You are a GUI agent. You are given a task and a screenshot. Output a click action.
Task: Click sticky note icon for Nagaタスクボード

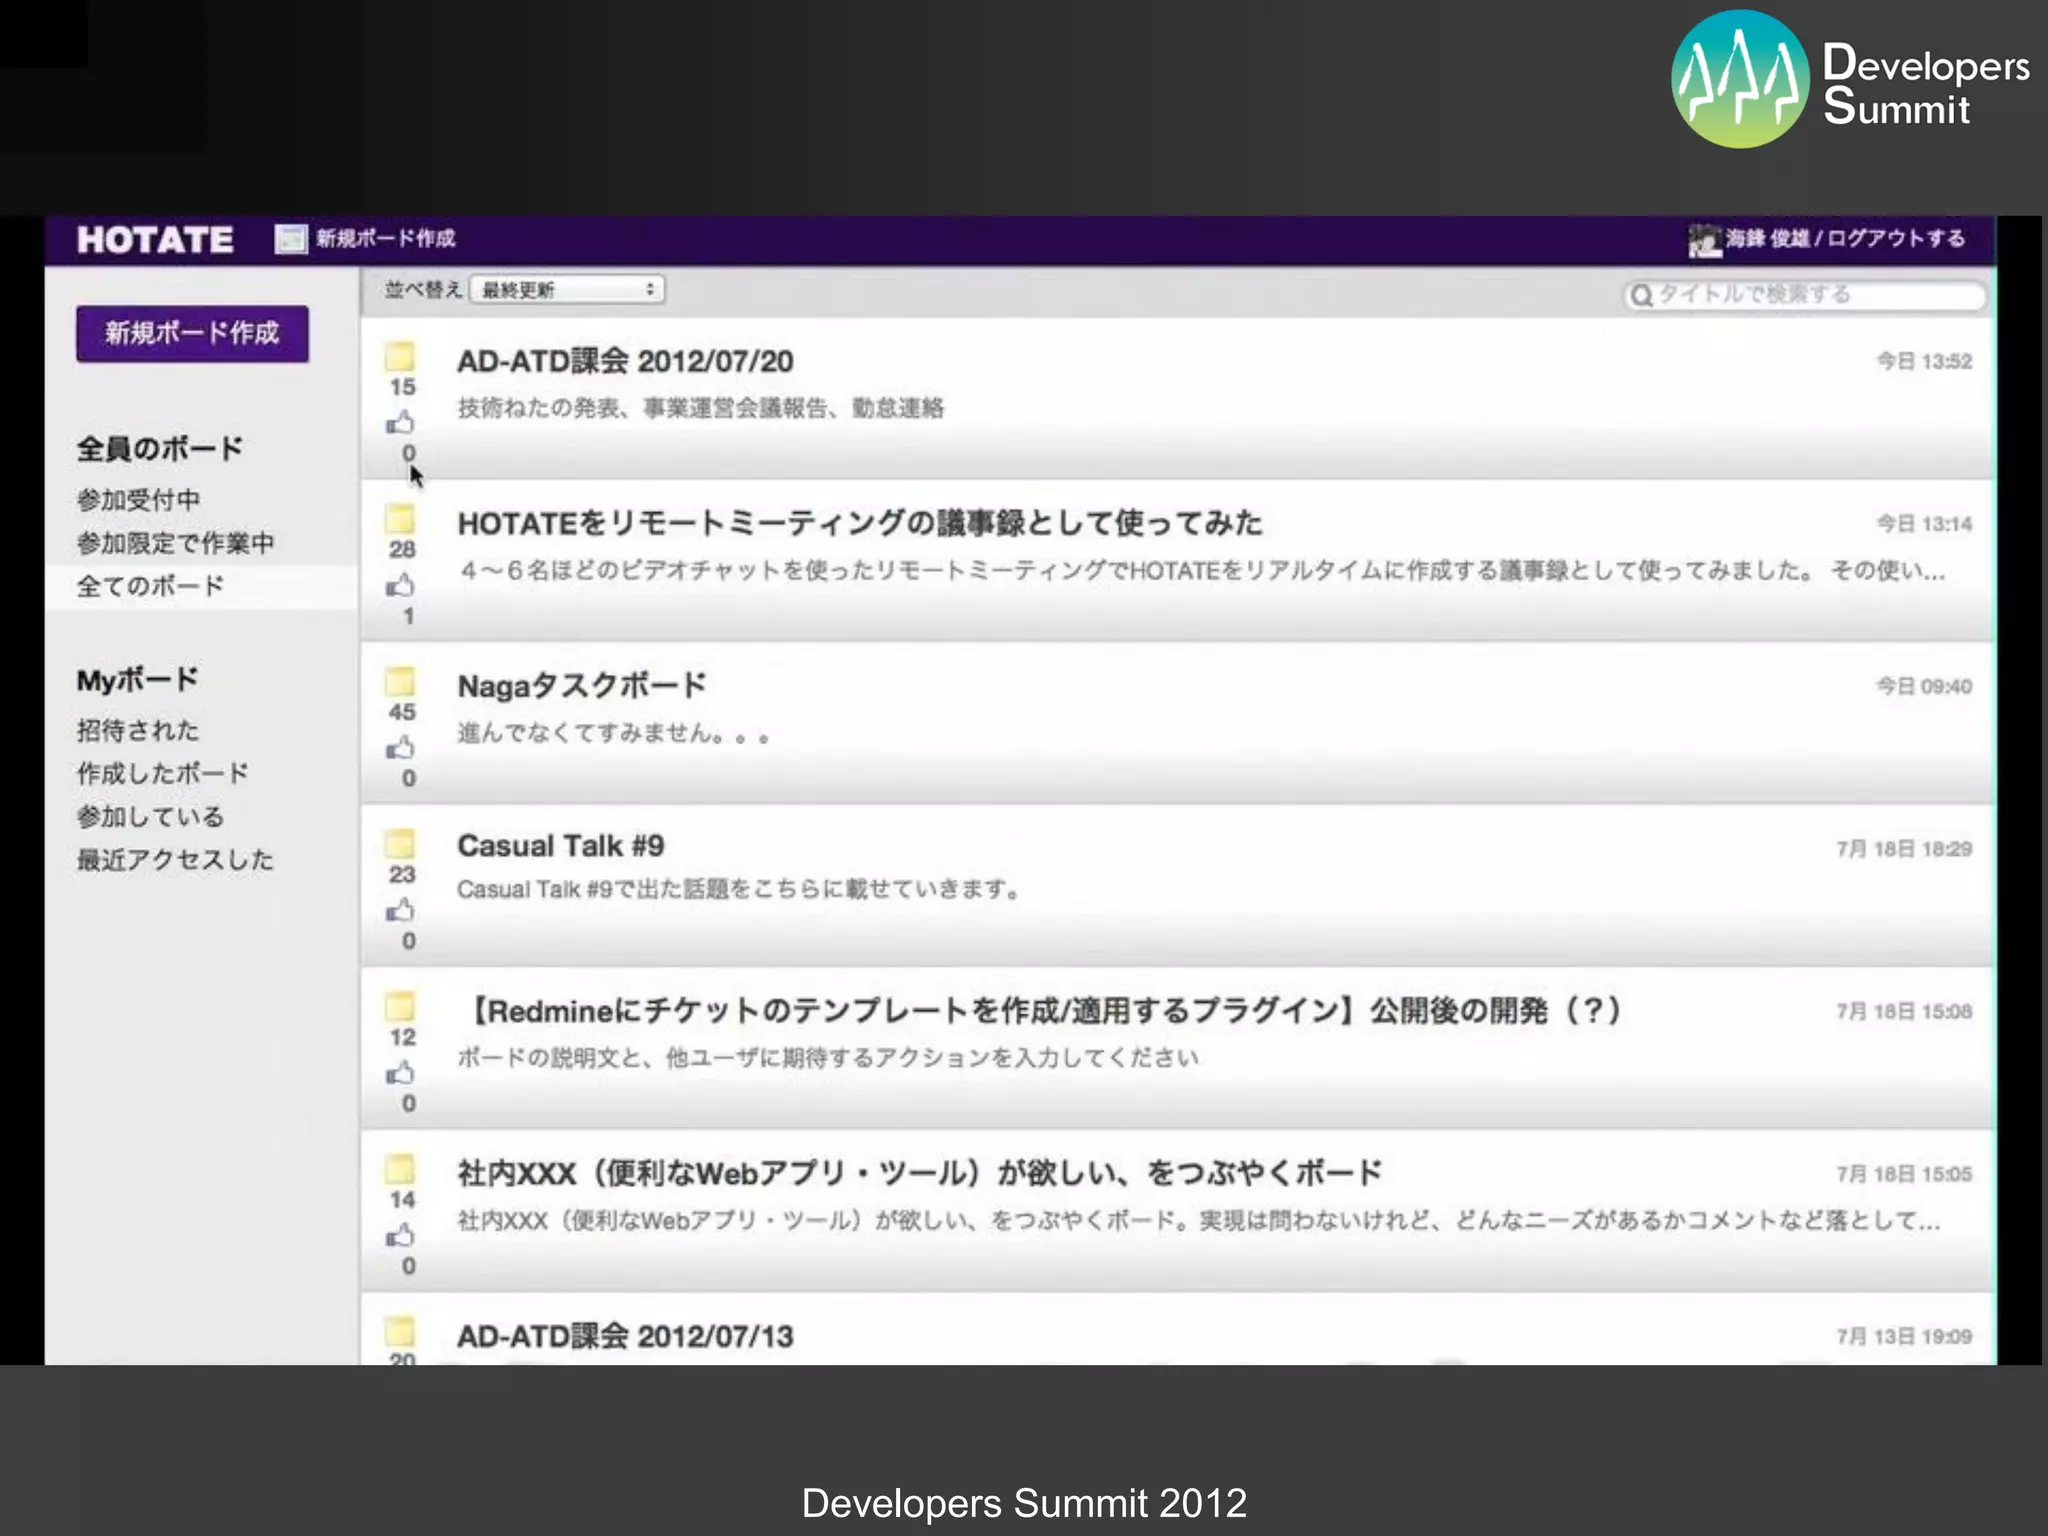[x=400, y=681]
